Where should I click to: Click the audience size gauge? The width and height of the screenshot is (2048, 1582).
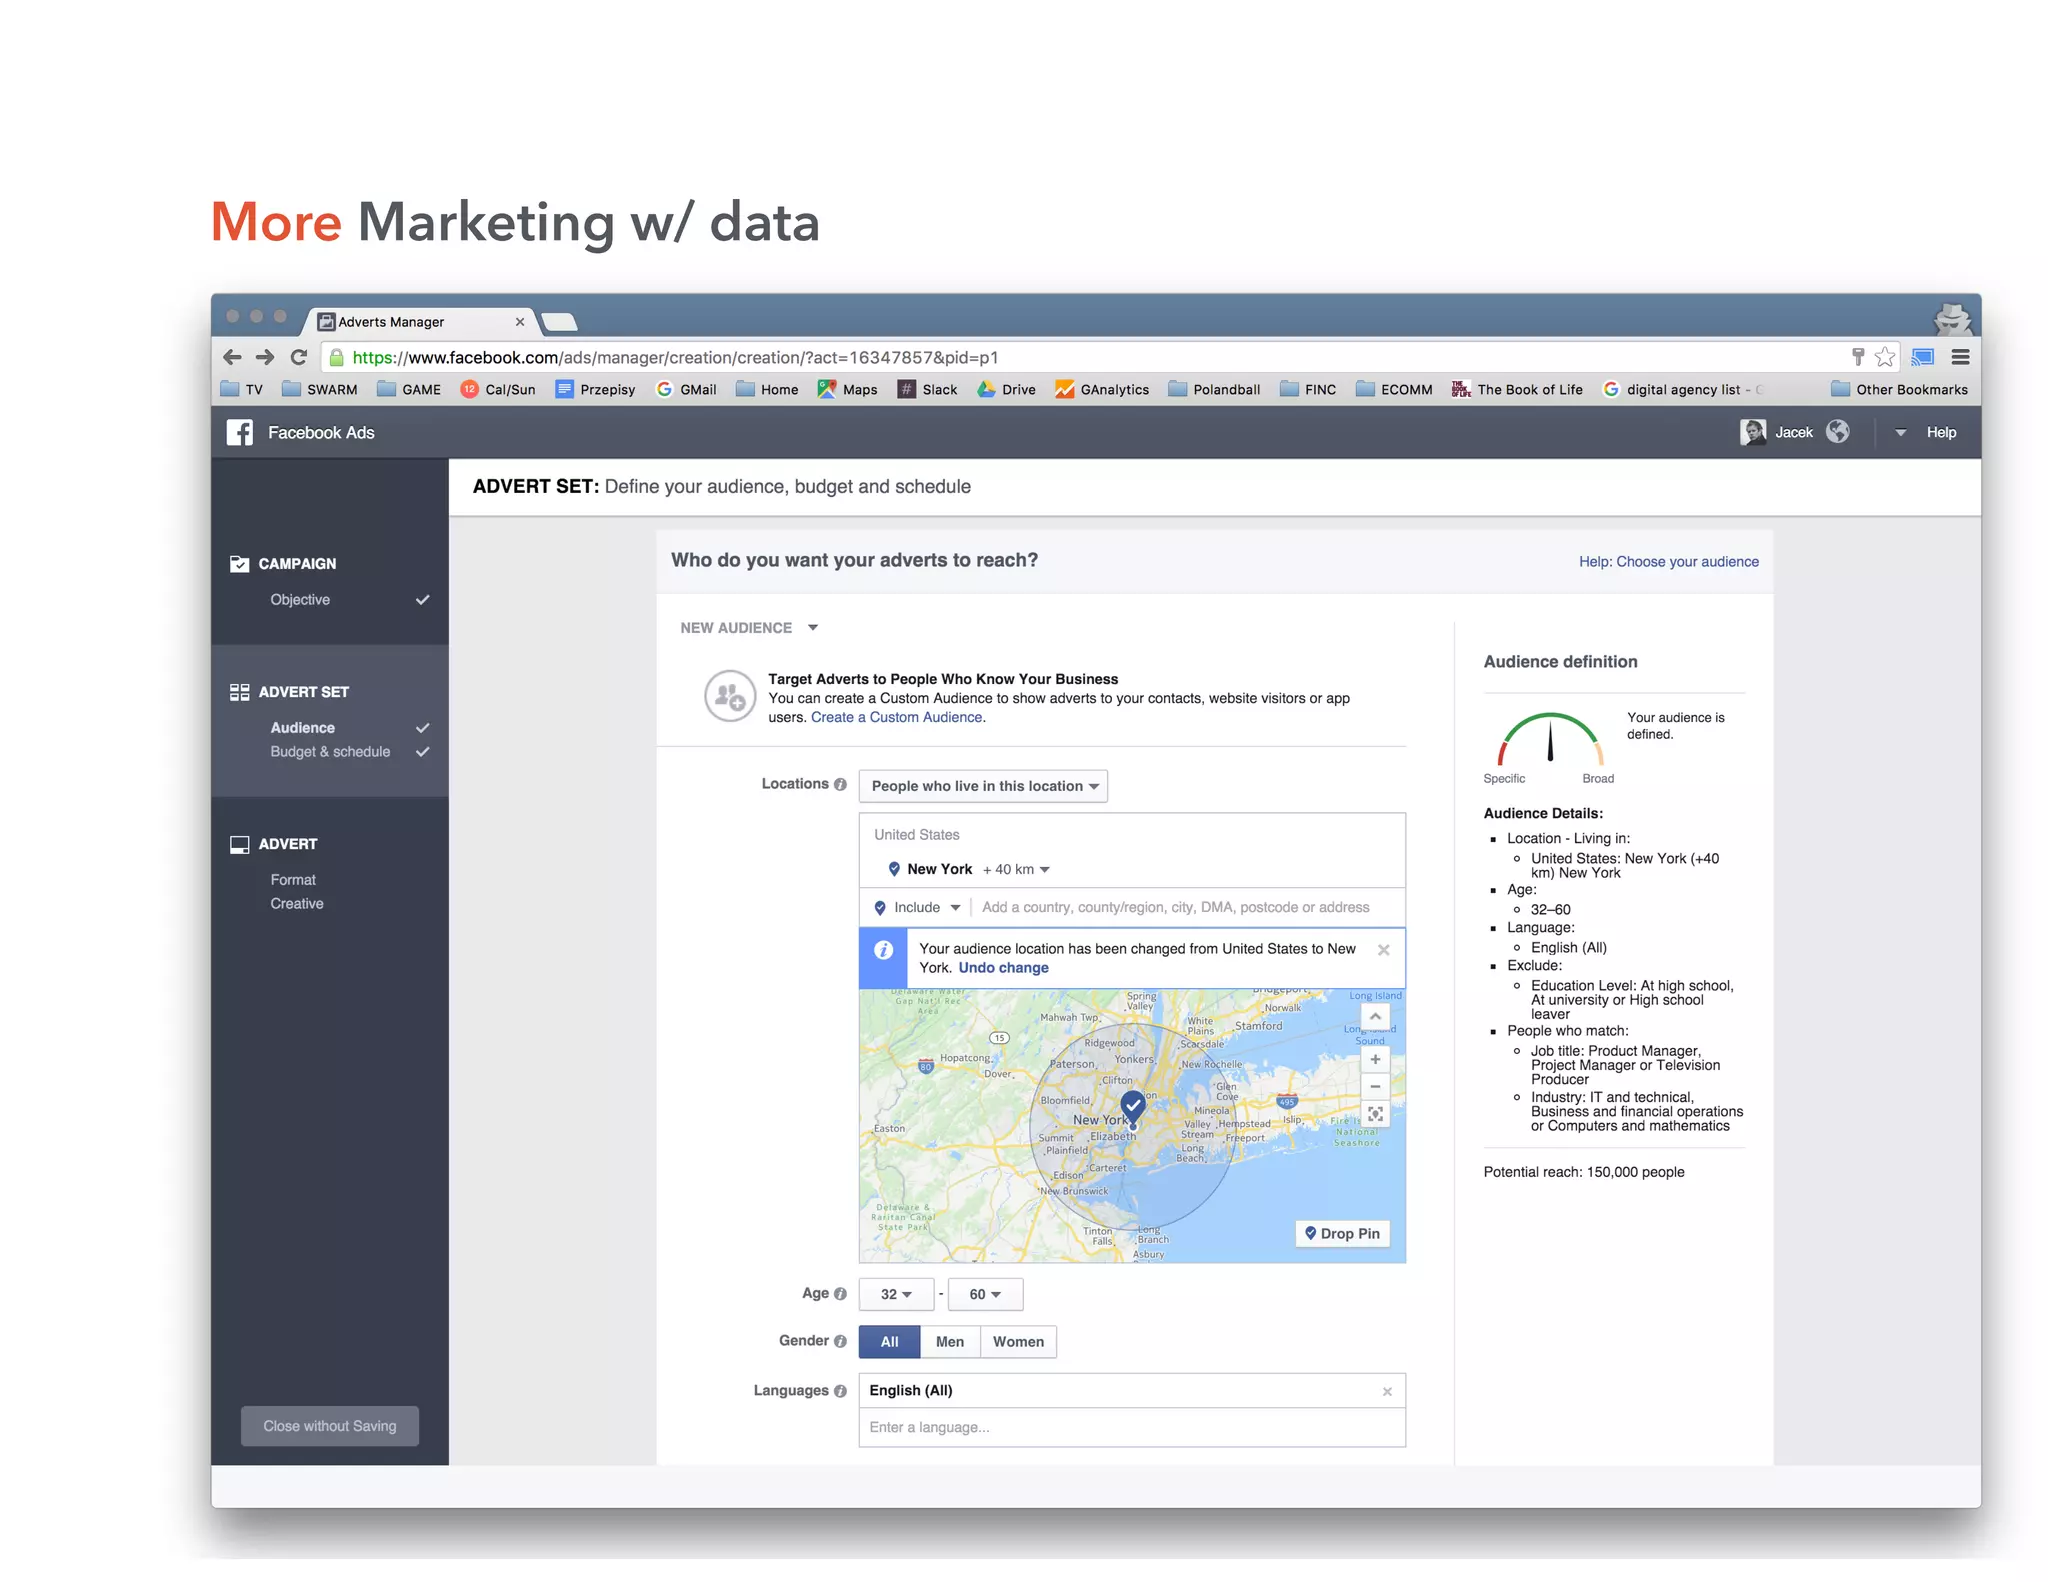[x=1549, y=740]
